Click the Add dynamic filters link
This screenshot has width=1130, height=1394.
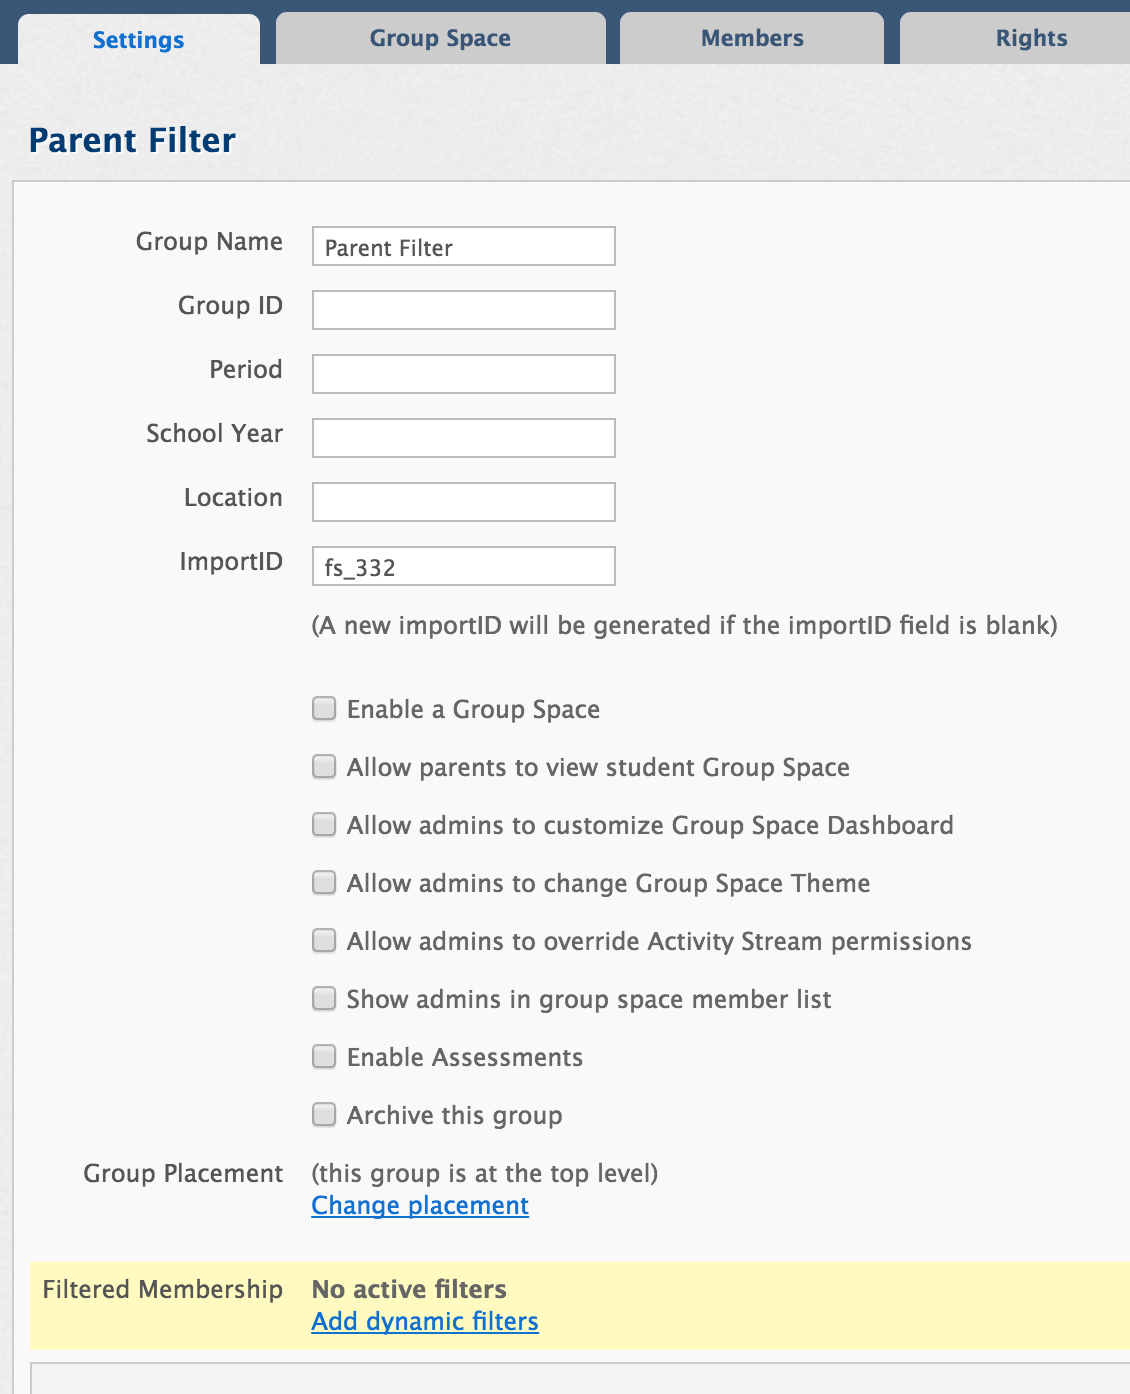click(x=425, y=1322)
